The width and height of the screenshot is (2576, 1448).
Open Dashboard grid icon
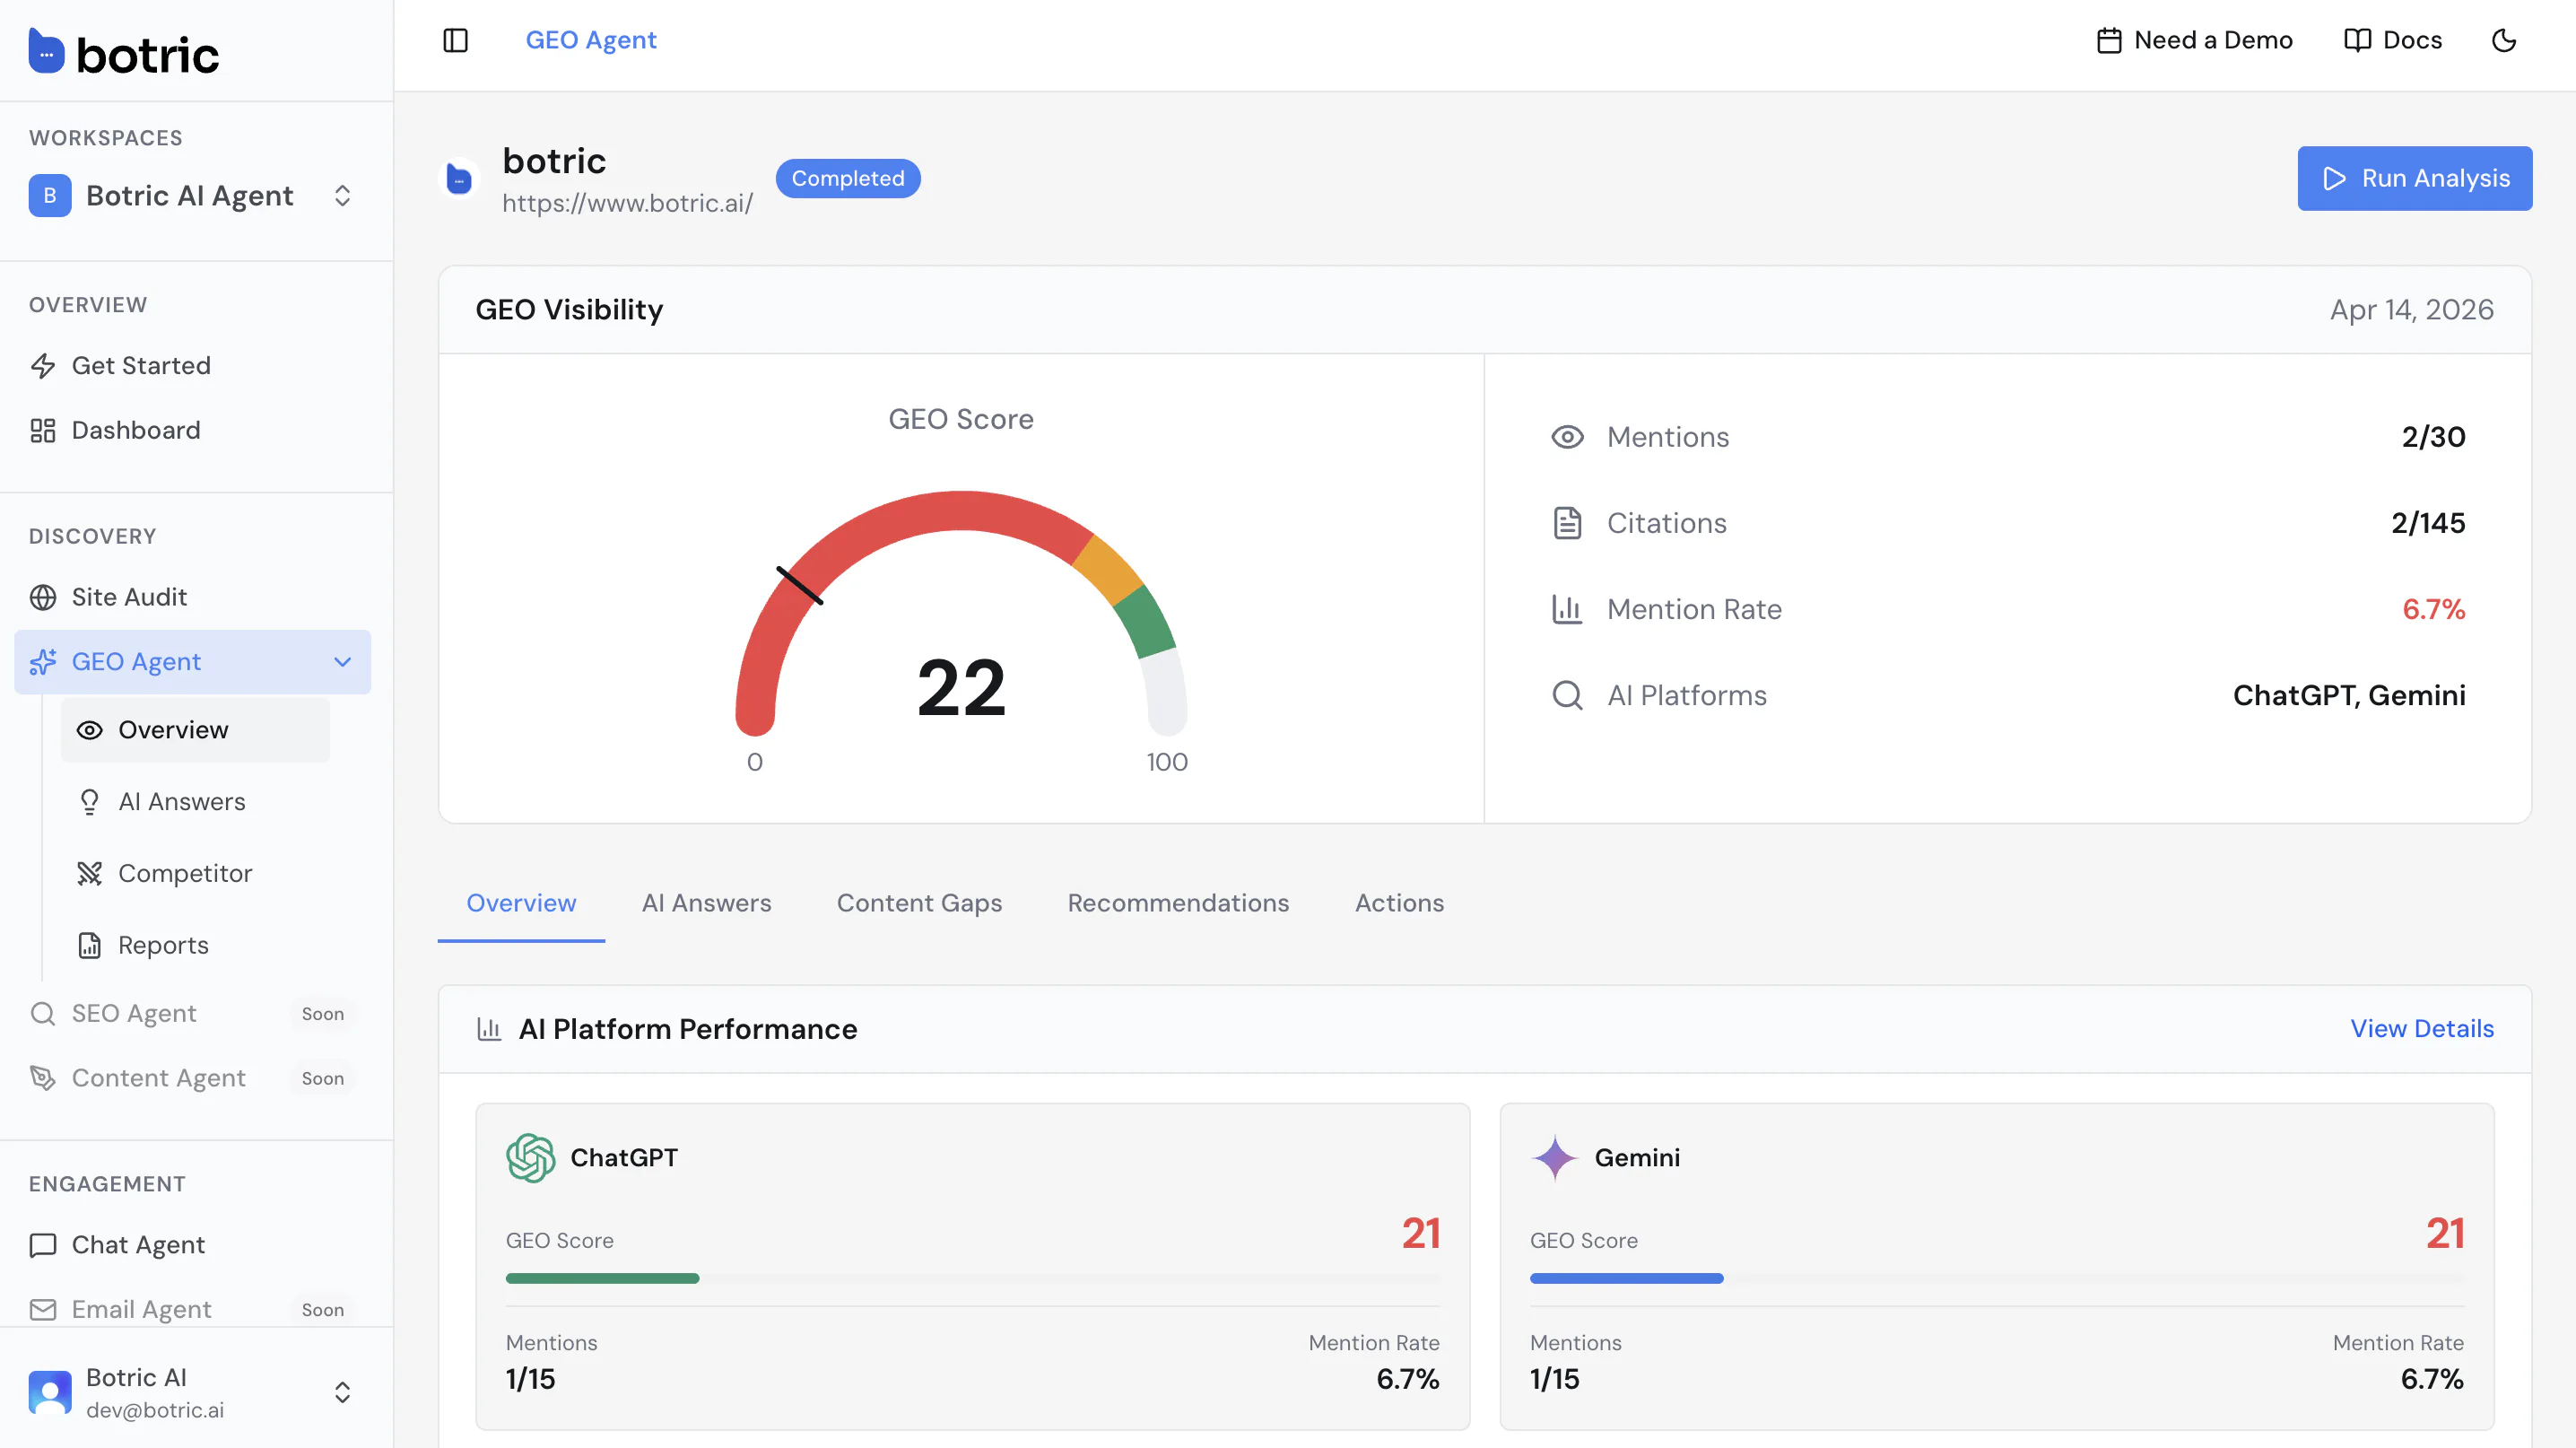point(43,430)
